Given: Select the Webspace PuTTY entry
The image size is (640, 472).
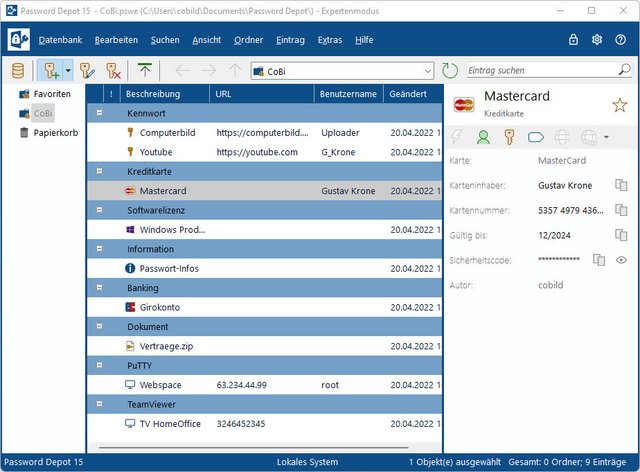Looking at the screenshot, I should tap(264, 385).
